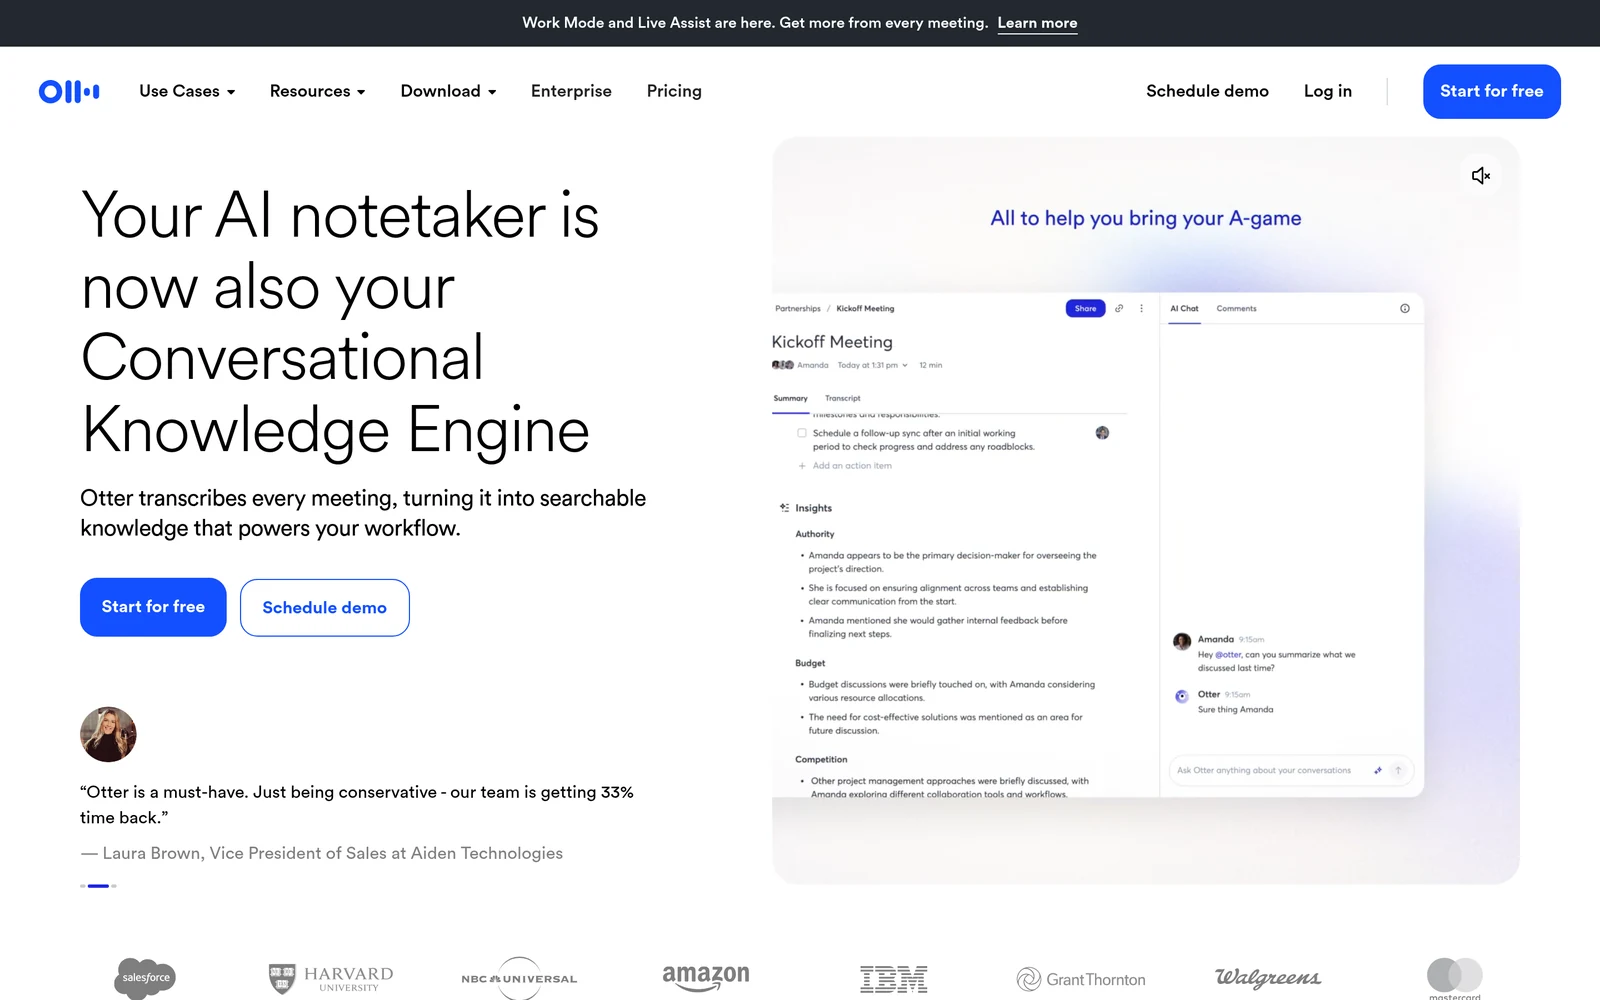This screenshot has height=1000, width=1600.
Task: Click the Share button in the meeting
Action: tap(1085, 308)
